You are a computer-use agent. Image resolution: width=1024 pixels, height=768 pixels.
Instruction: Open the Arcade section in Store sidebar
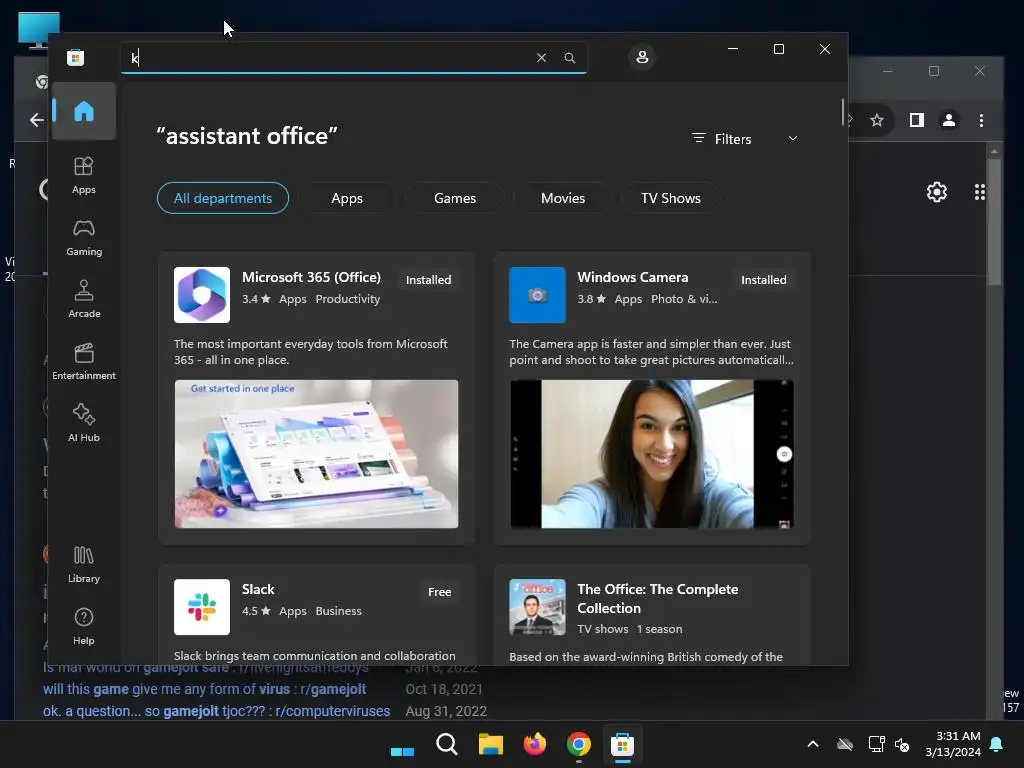pos(84,299)
